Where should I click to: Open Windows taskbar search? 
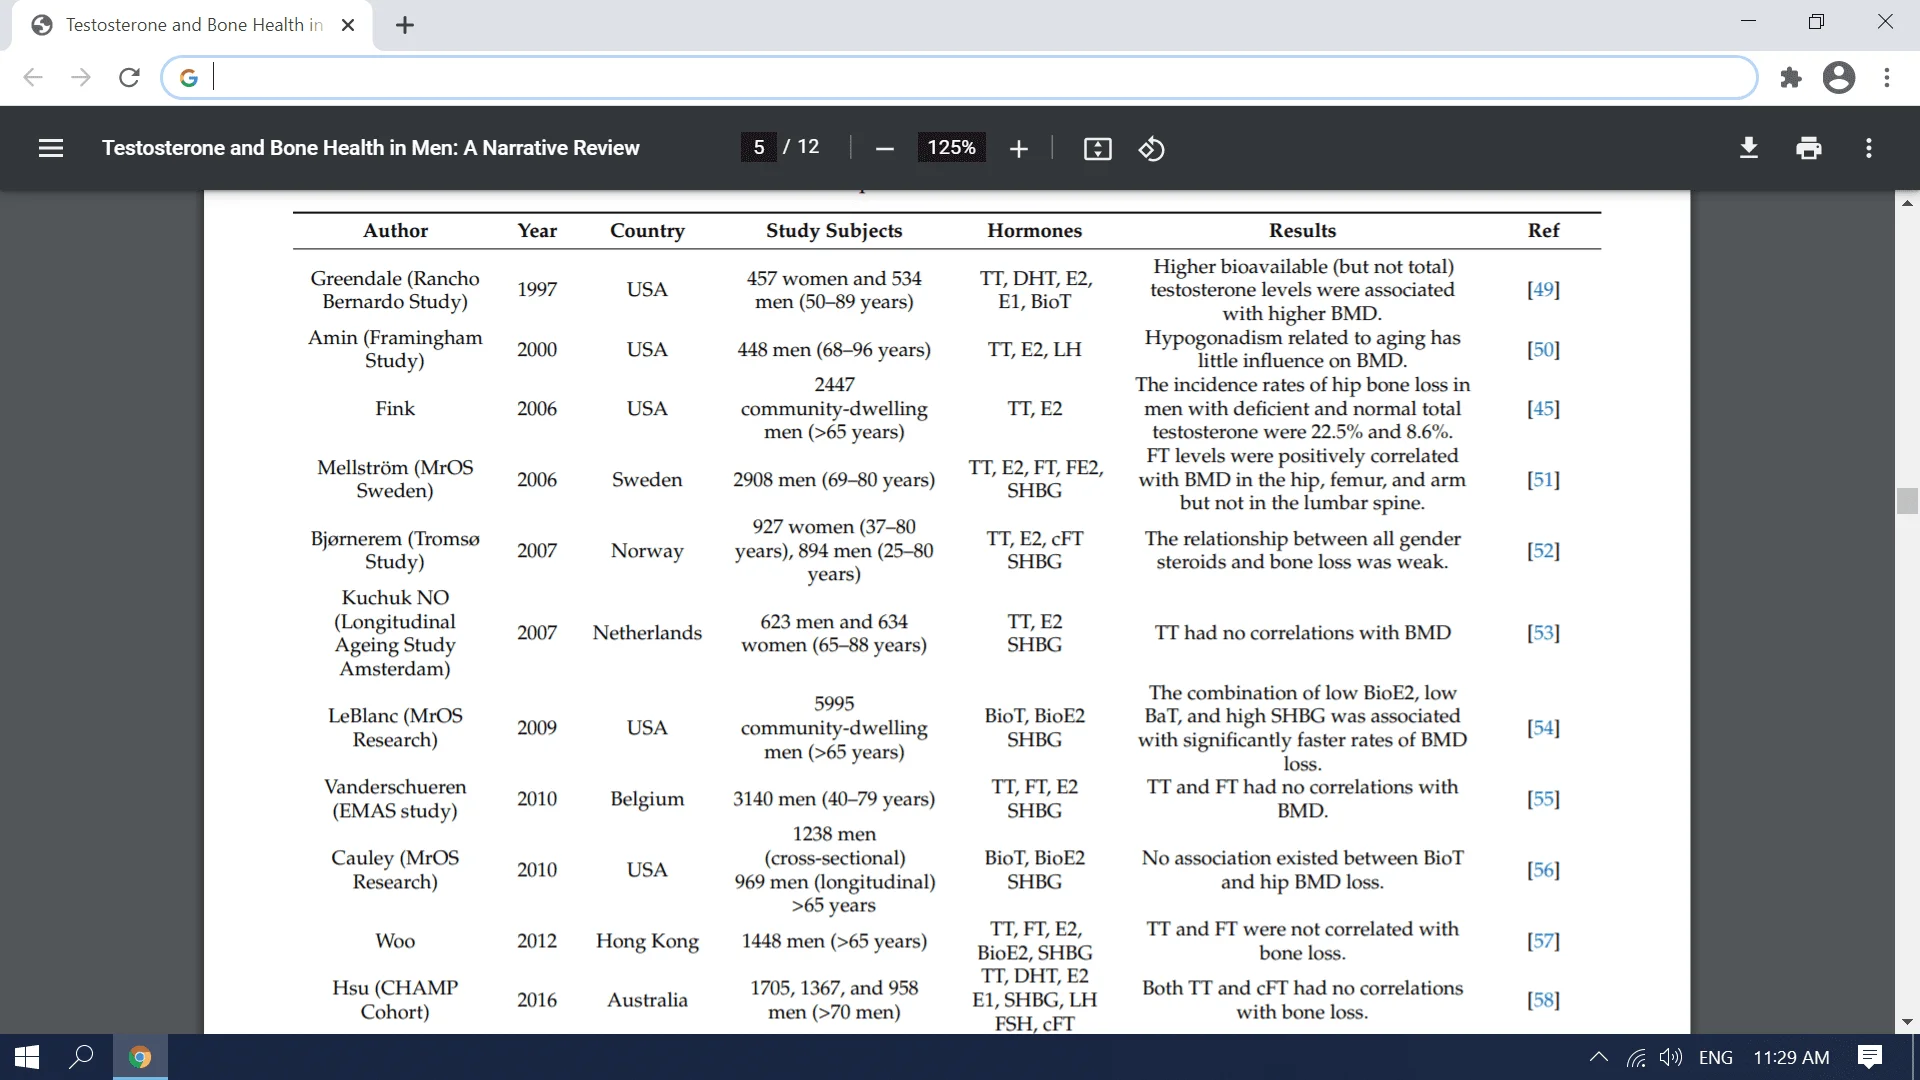pos(81,1057)
